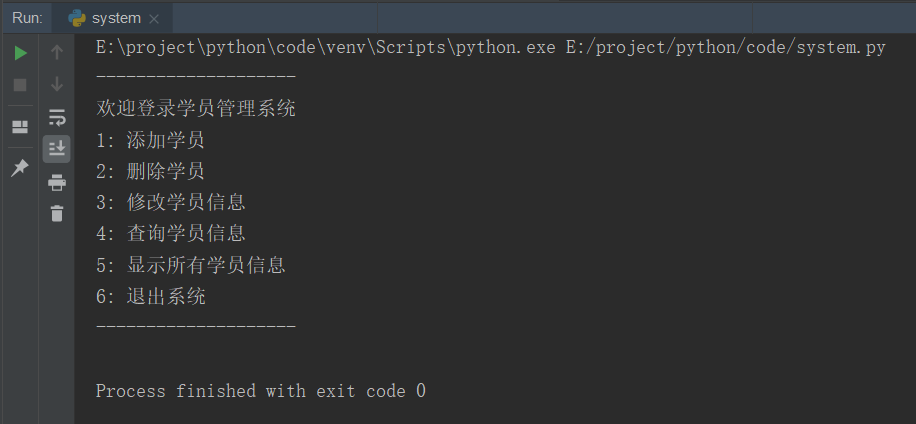916x424 pixels.
Task: Clear console with the trash icon
Action: point(57,213)
